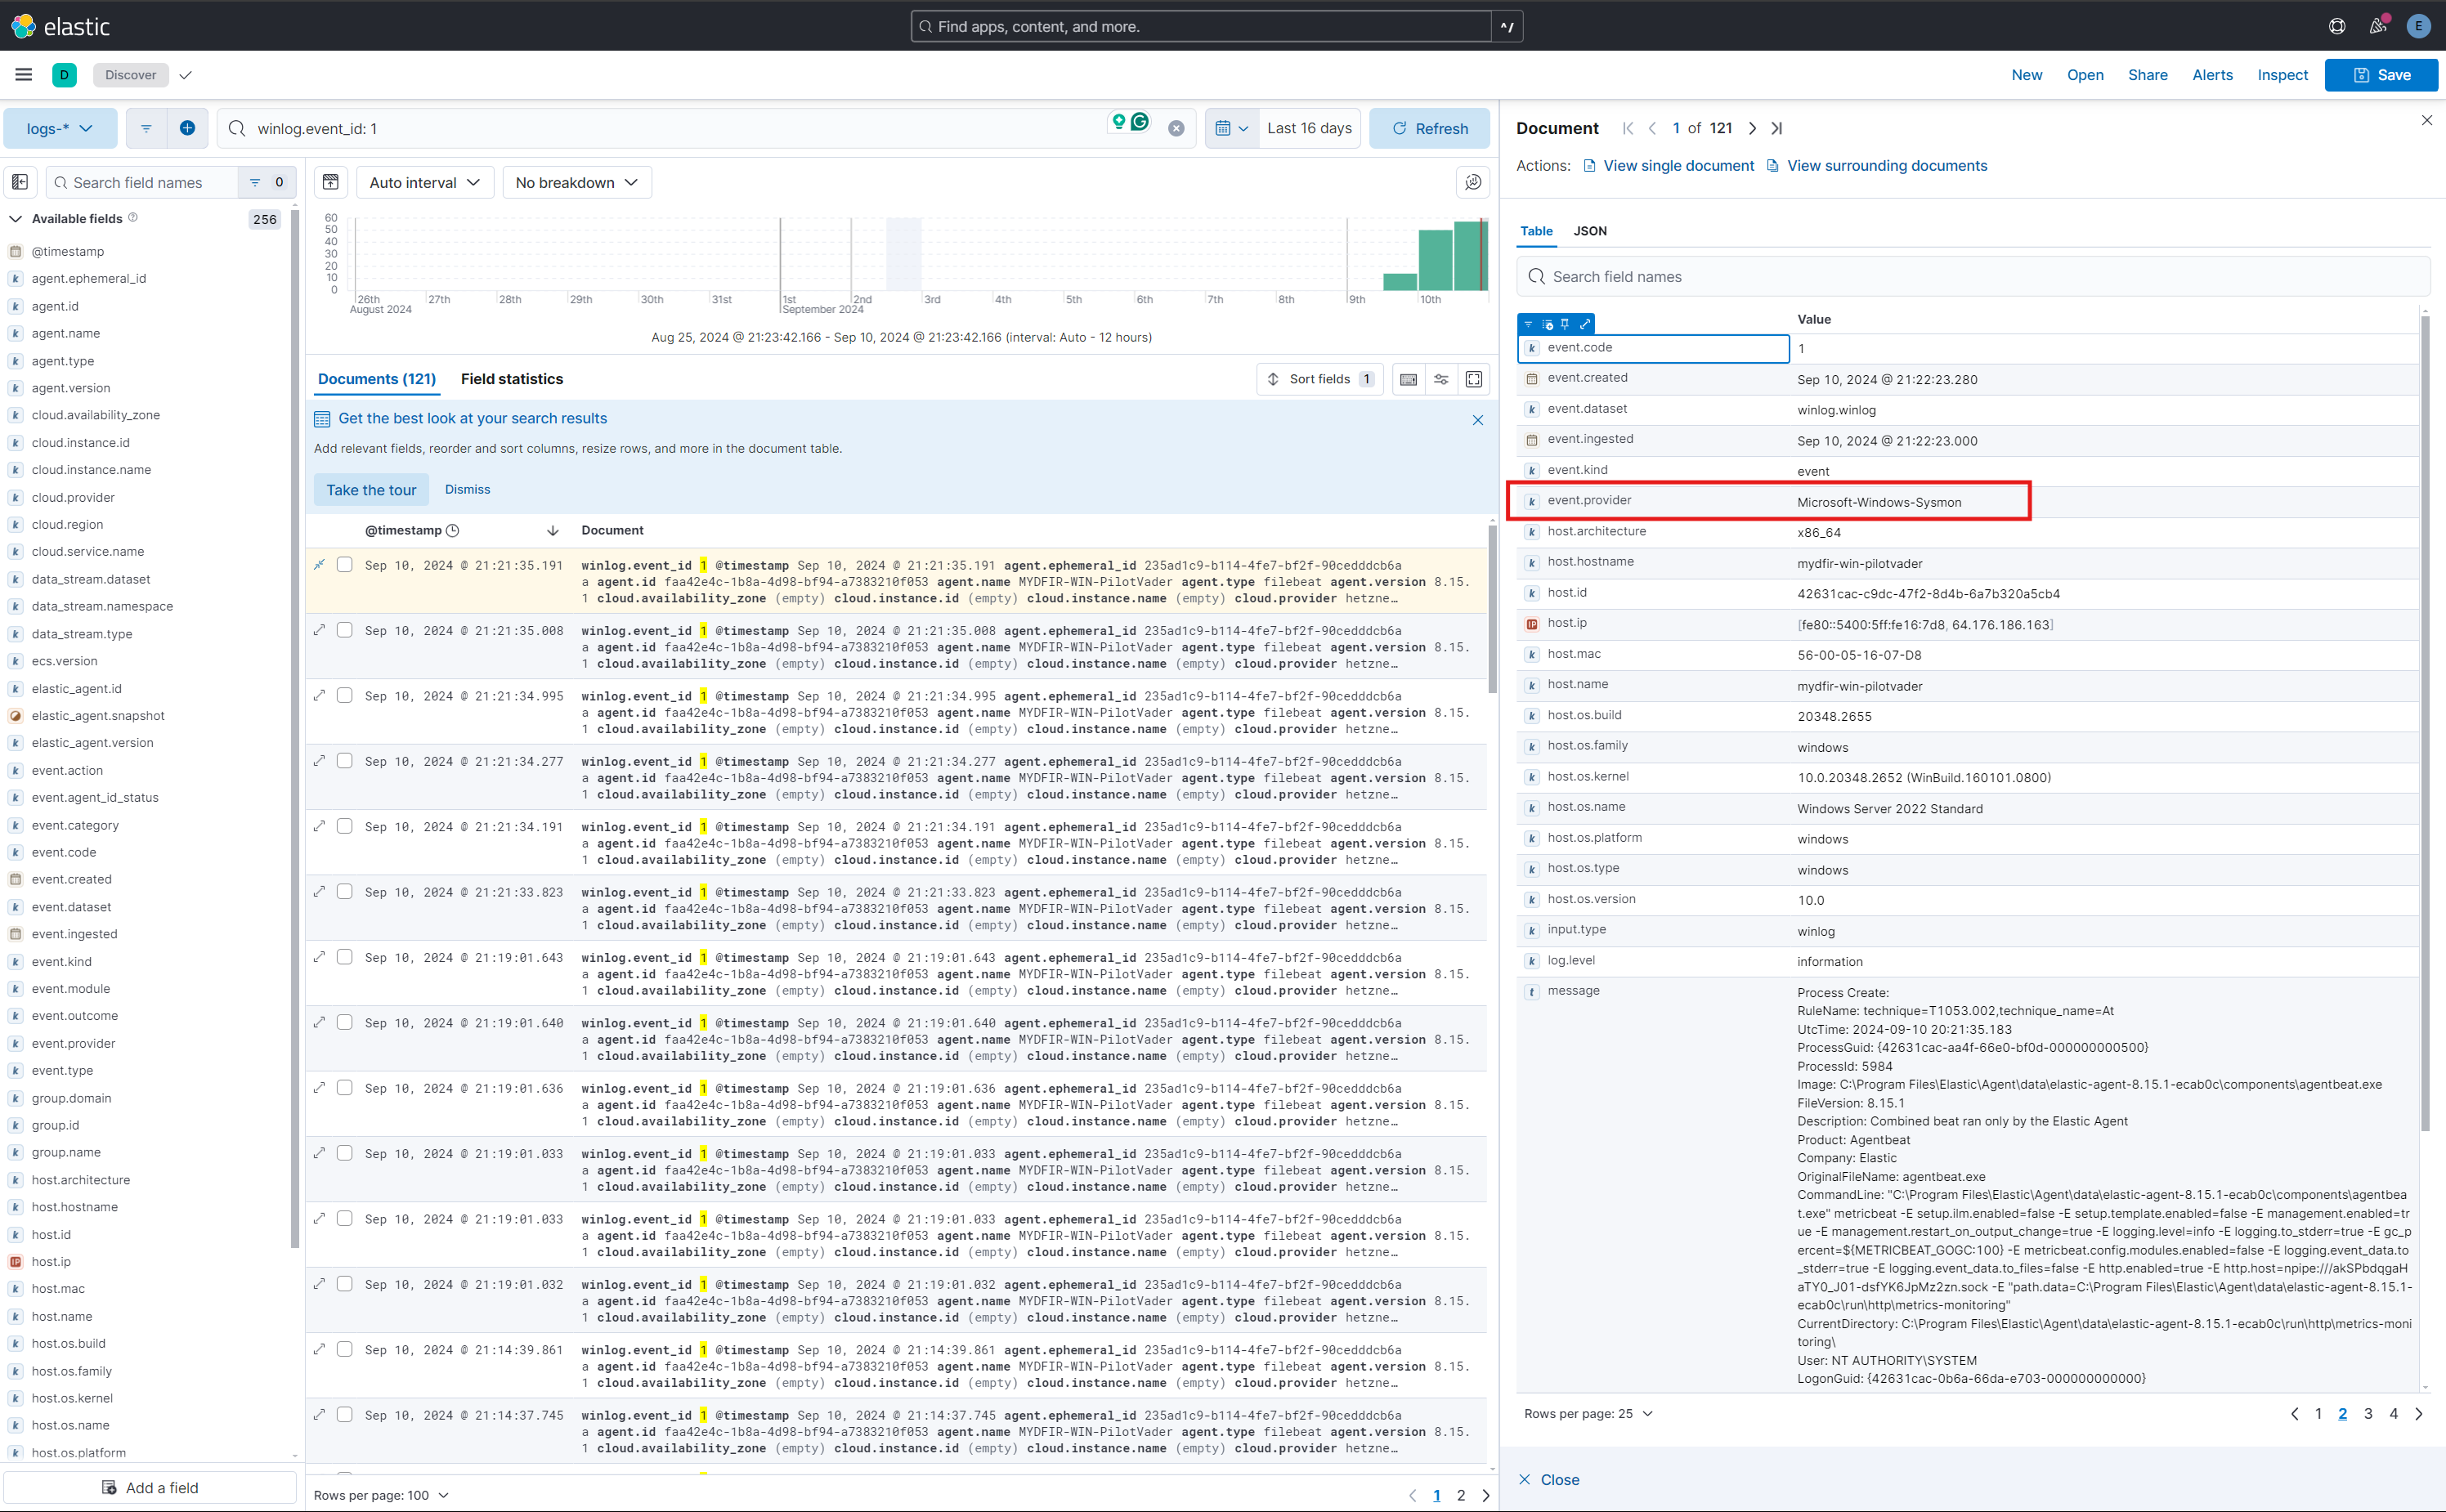This screenshot has width=2446, height=1512.
Task: Check the second document row checkbox
Action: [x=345, y=630]
